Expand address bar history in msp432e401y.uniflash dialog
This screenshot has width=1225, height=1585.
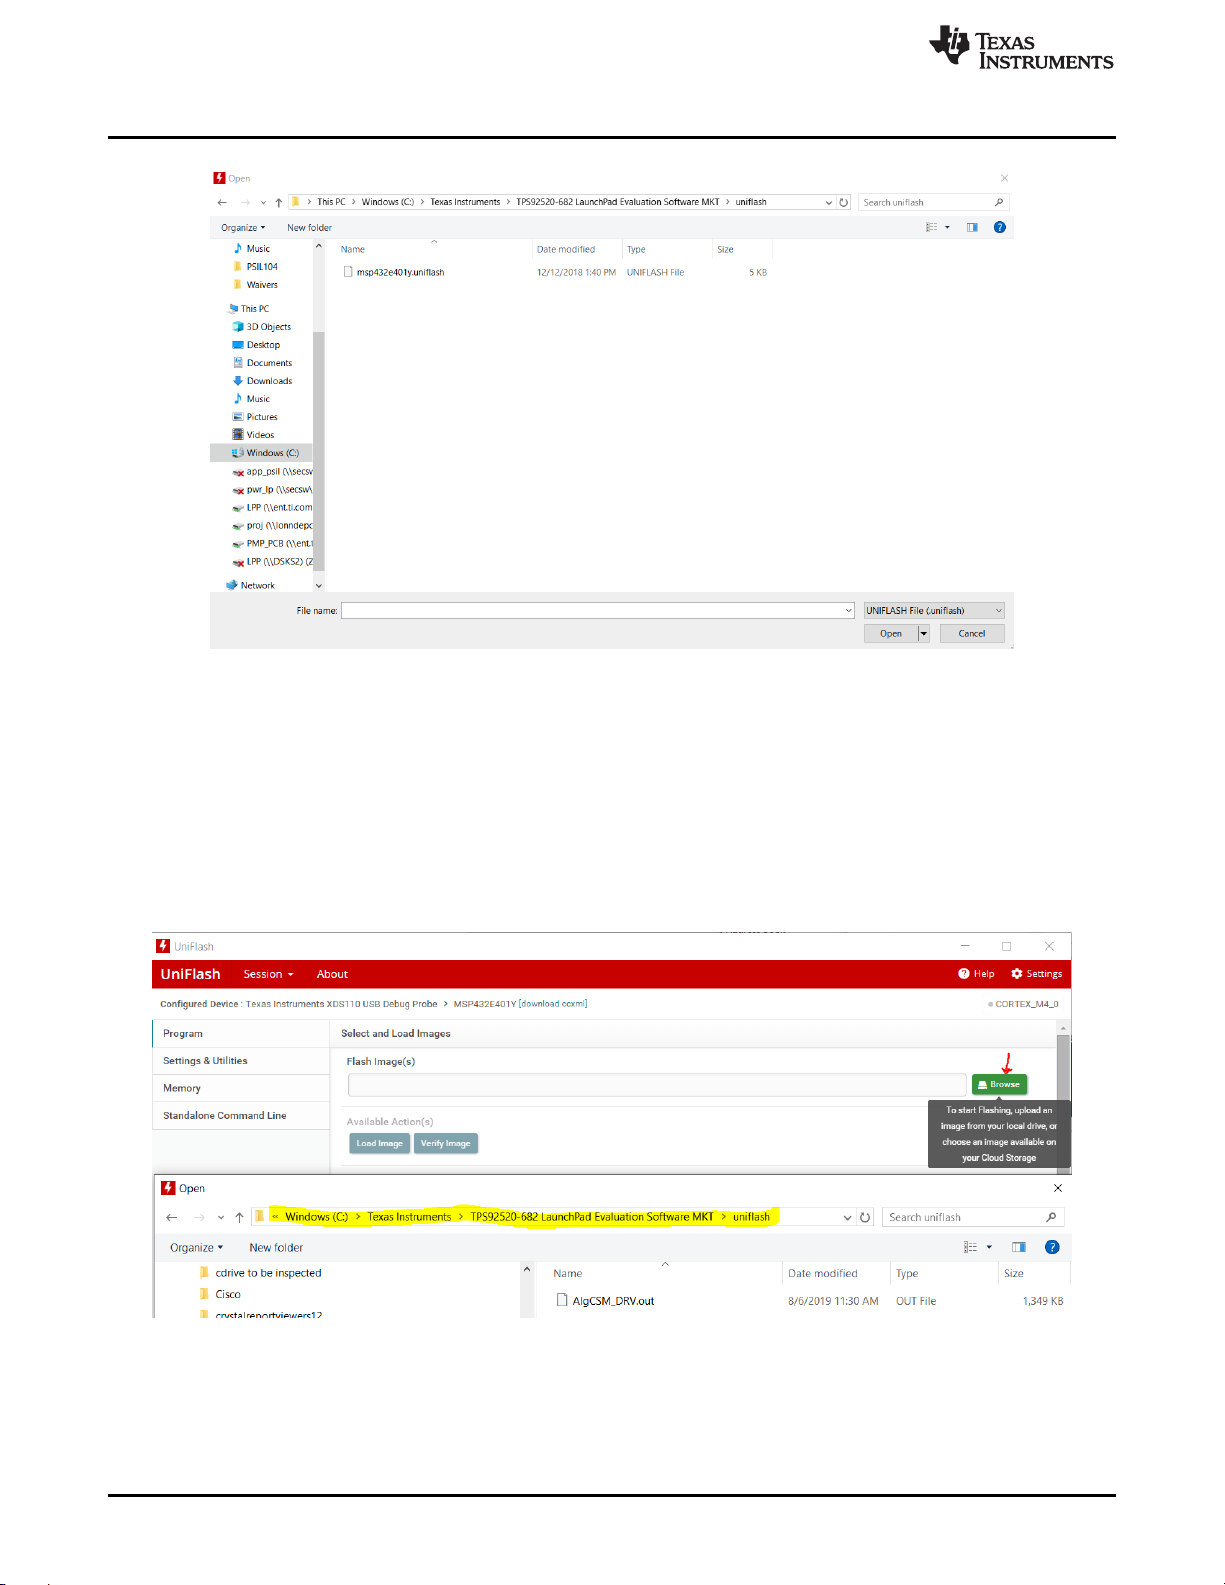coord(829,202)
